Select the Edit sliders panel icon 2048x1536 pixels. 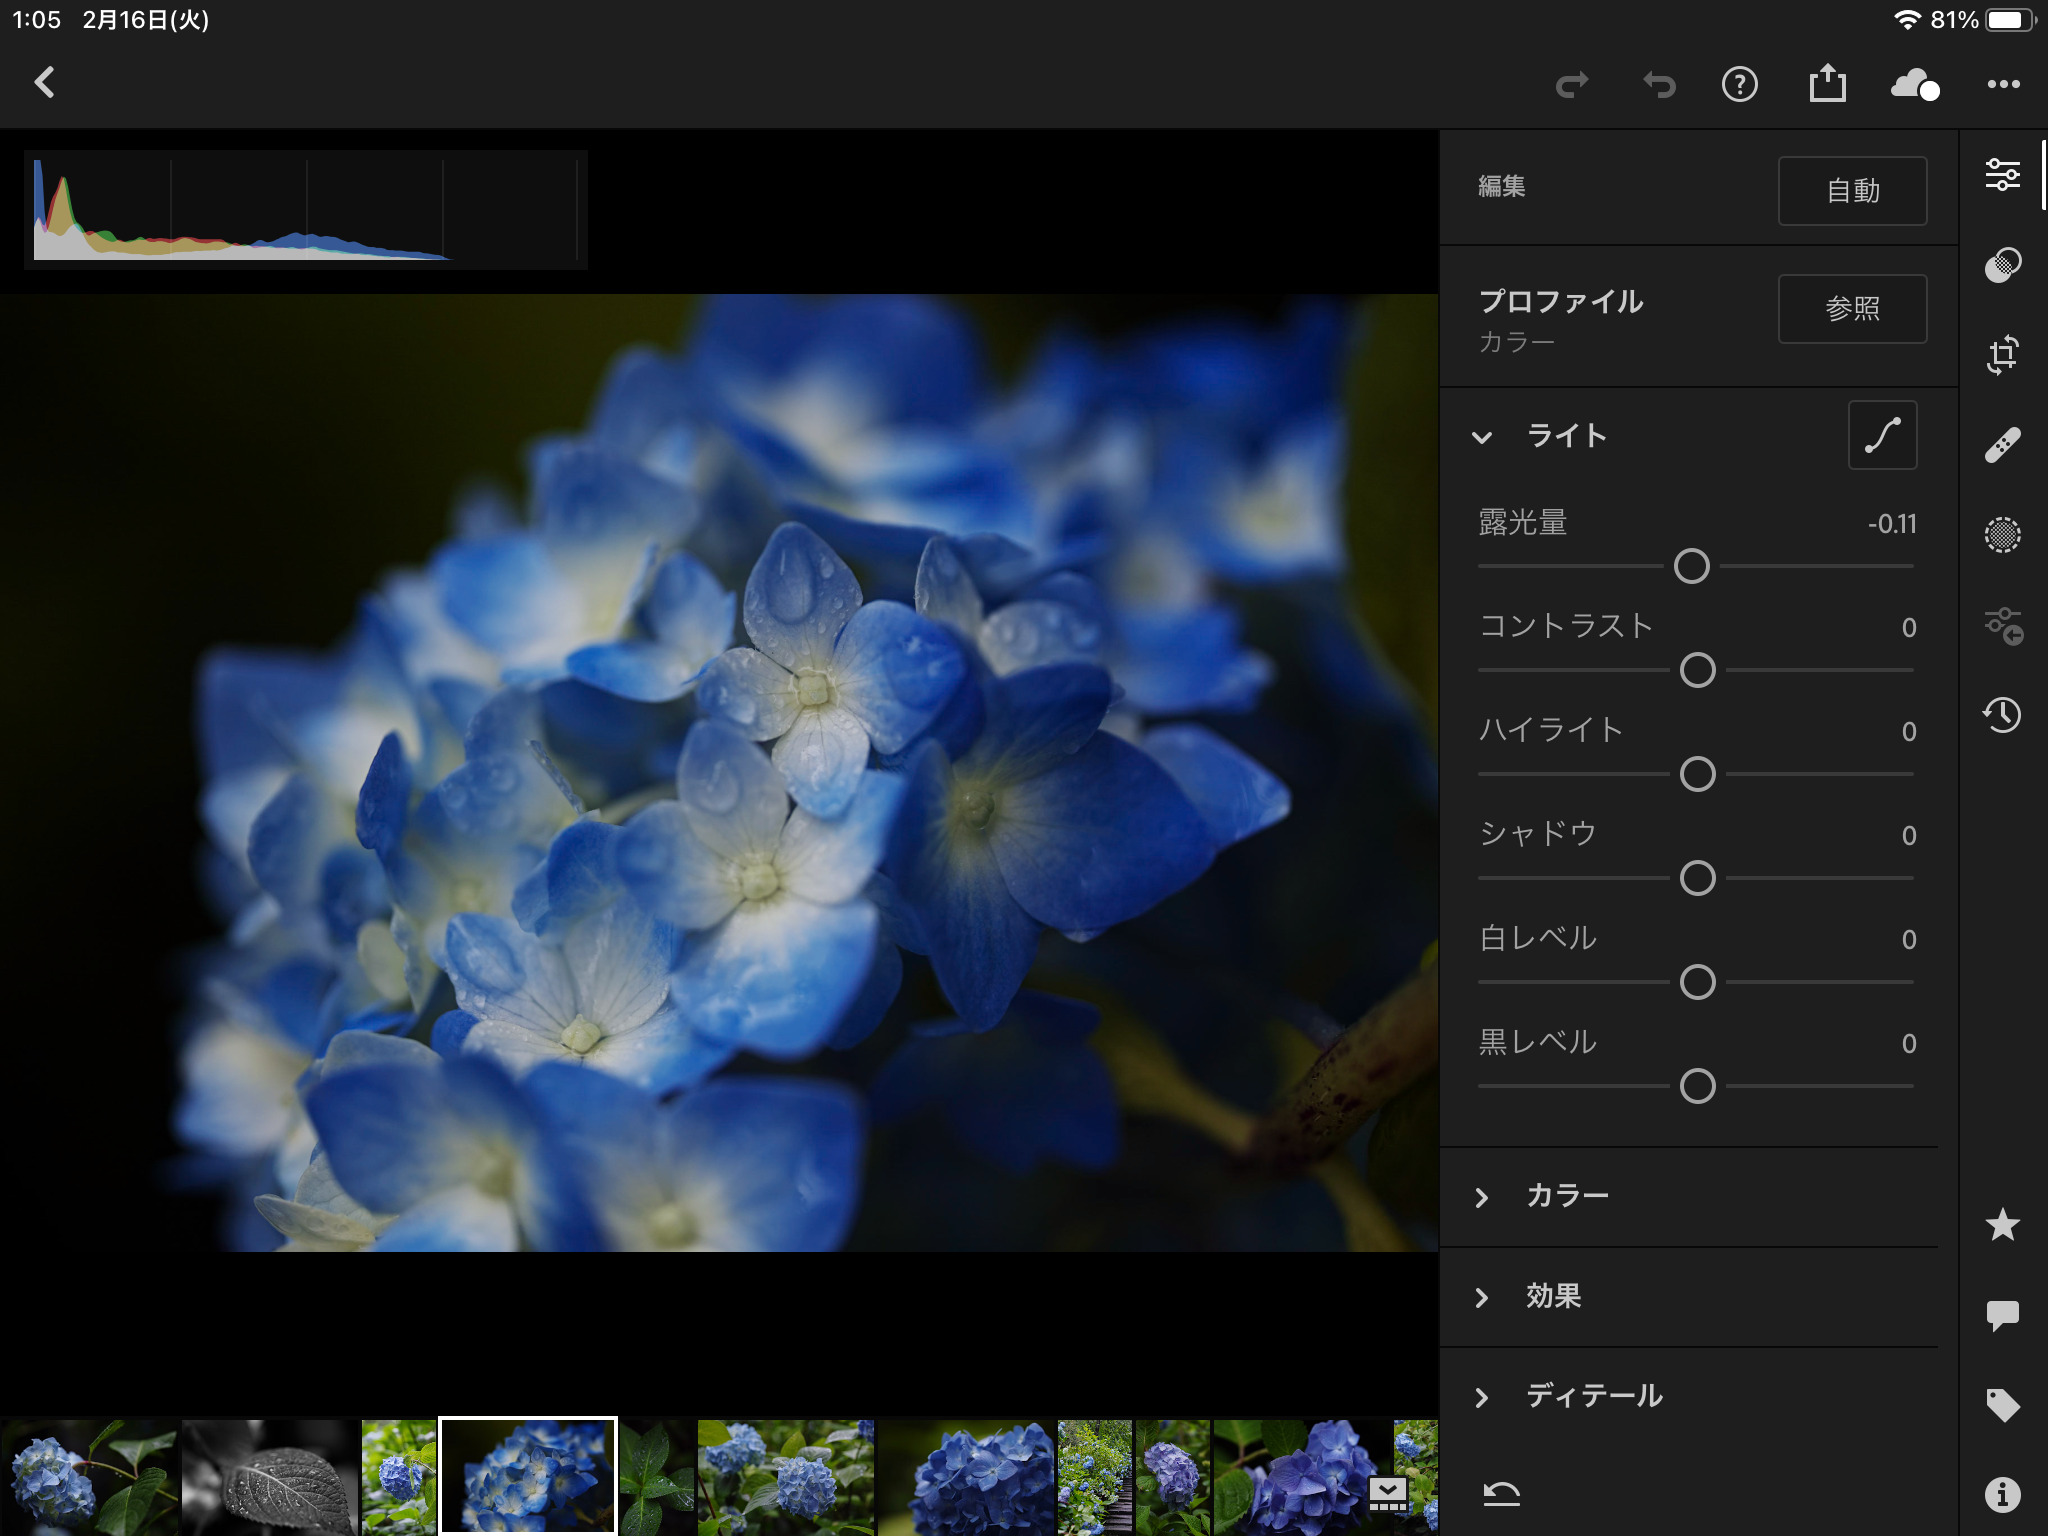tap(2003, 175)
